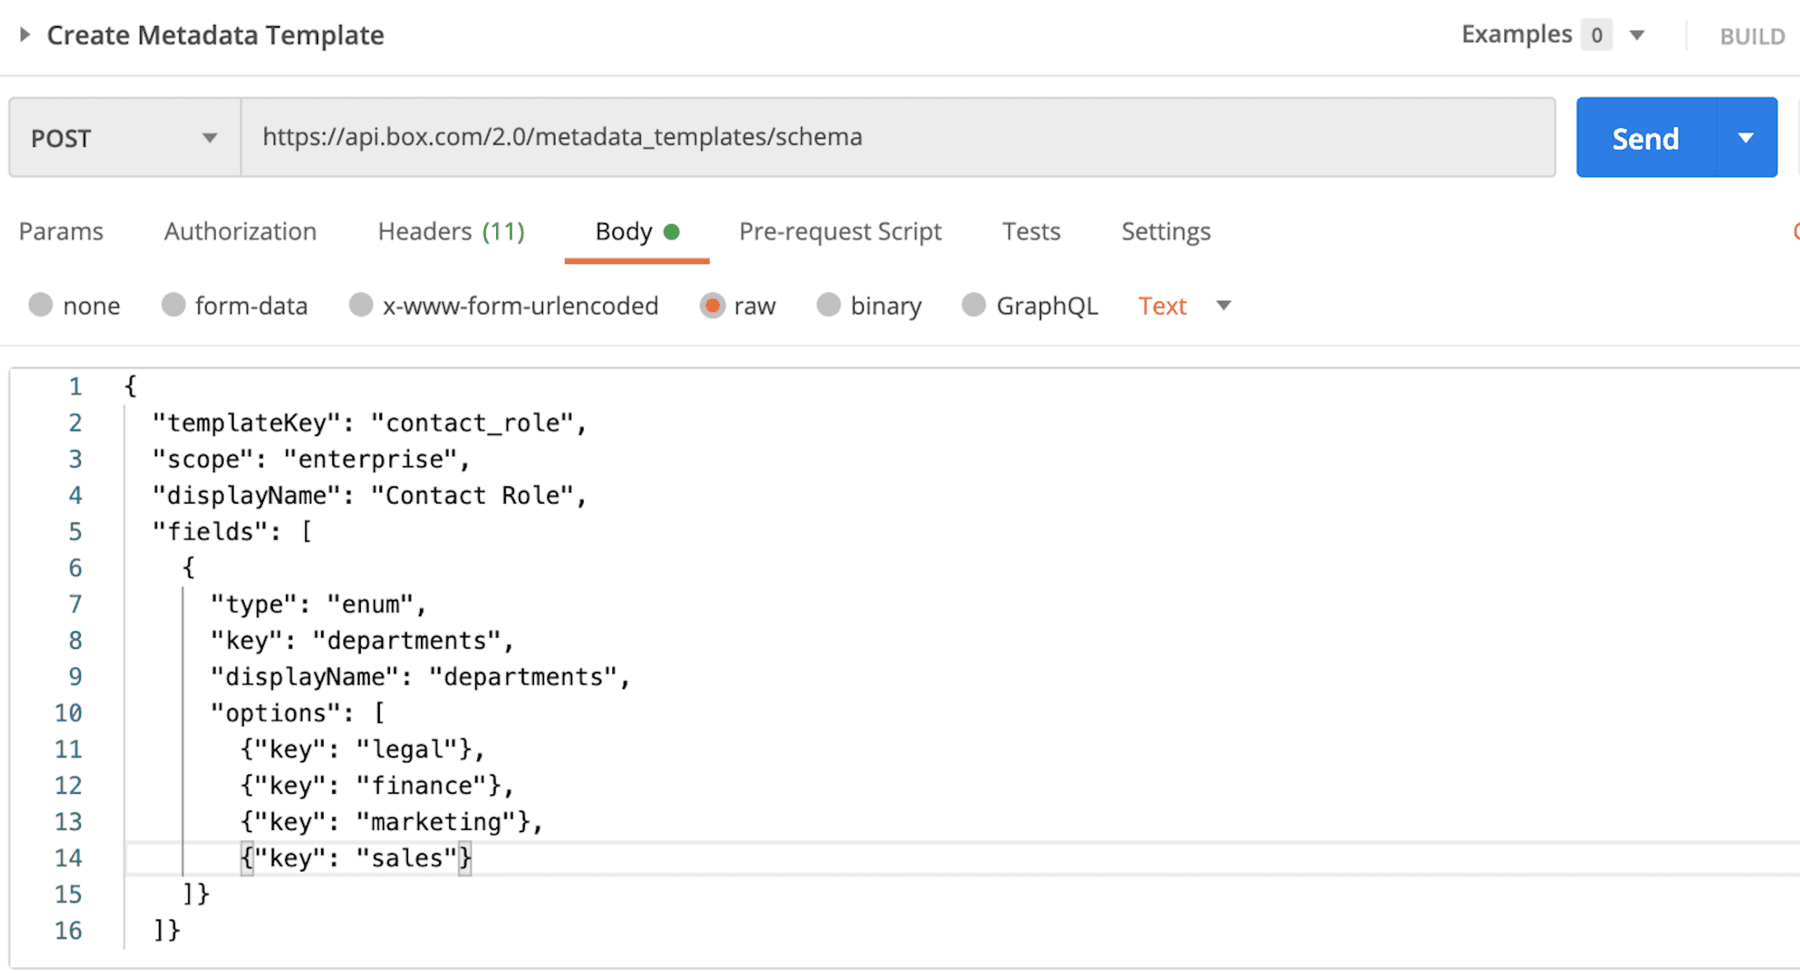Select the binary body radio button
Viewport: 1800px width, 973px height.
click(829, 306)
